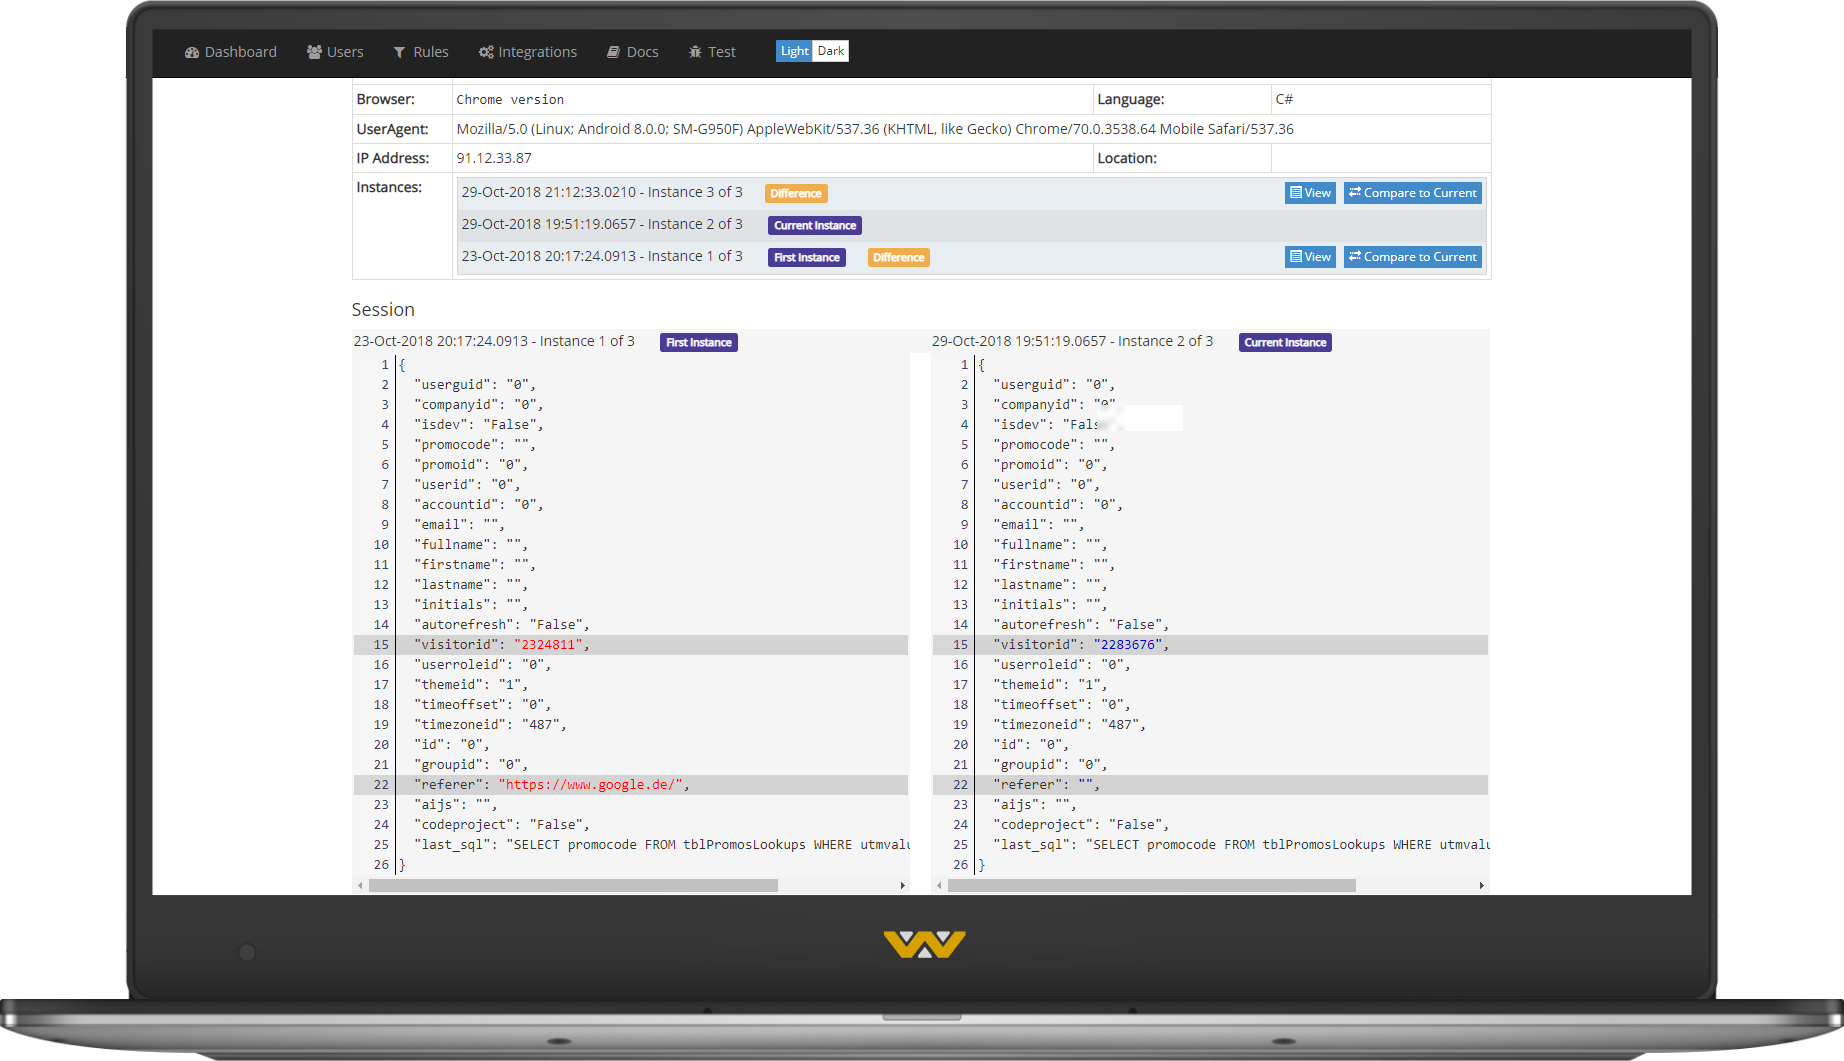Switch theme to Light mode
This screenshot has height=1061, width=1844.
pyautogui.click(x=794, y=51)
